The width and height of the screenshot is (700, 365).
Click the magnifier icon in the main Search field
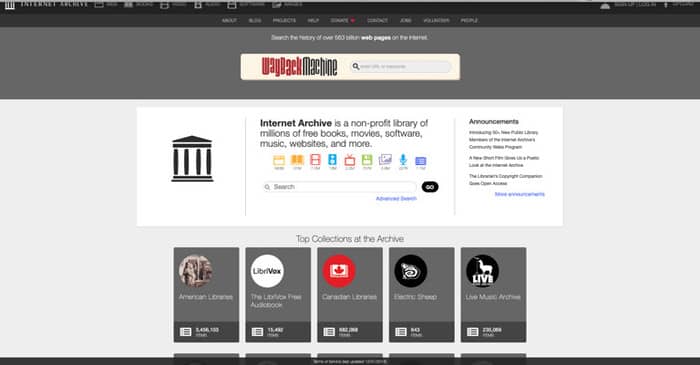[267, 187]
